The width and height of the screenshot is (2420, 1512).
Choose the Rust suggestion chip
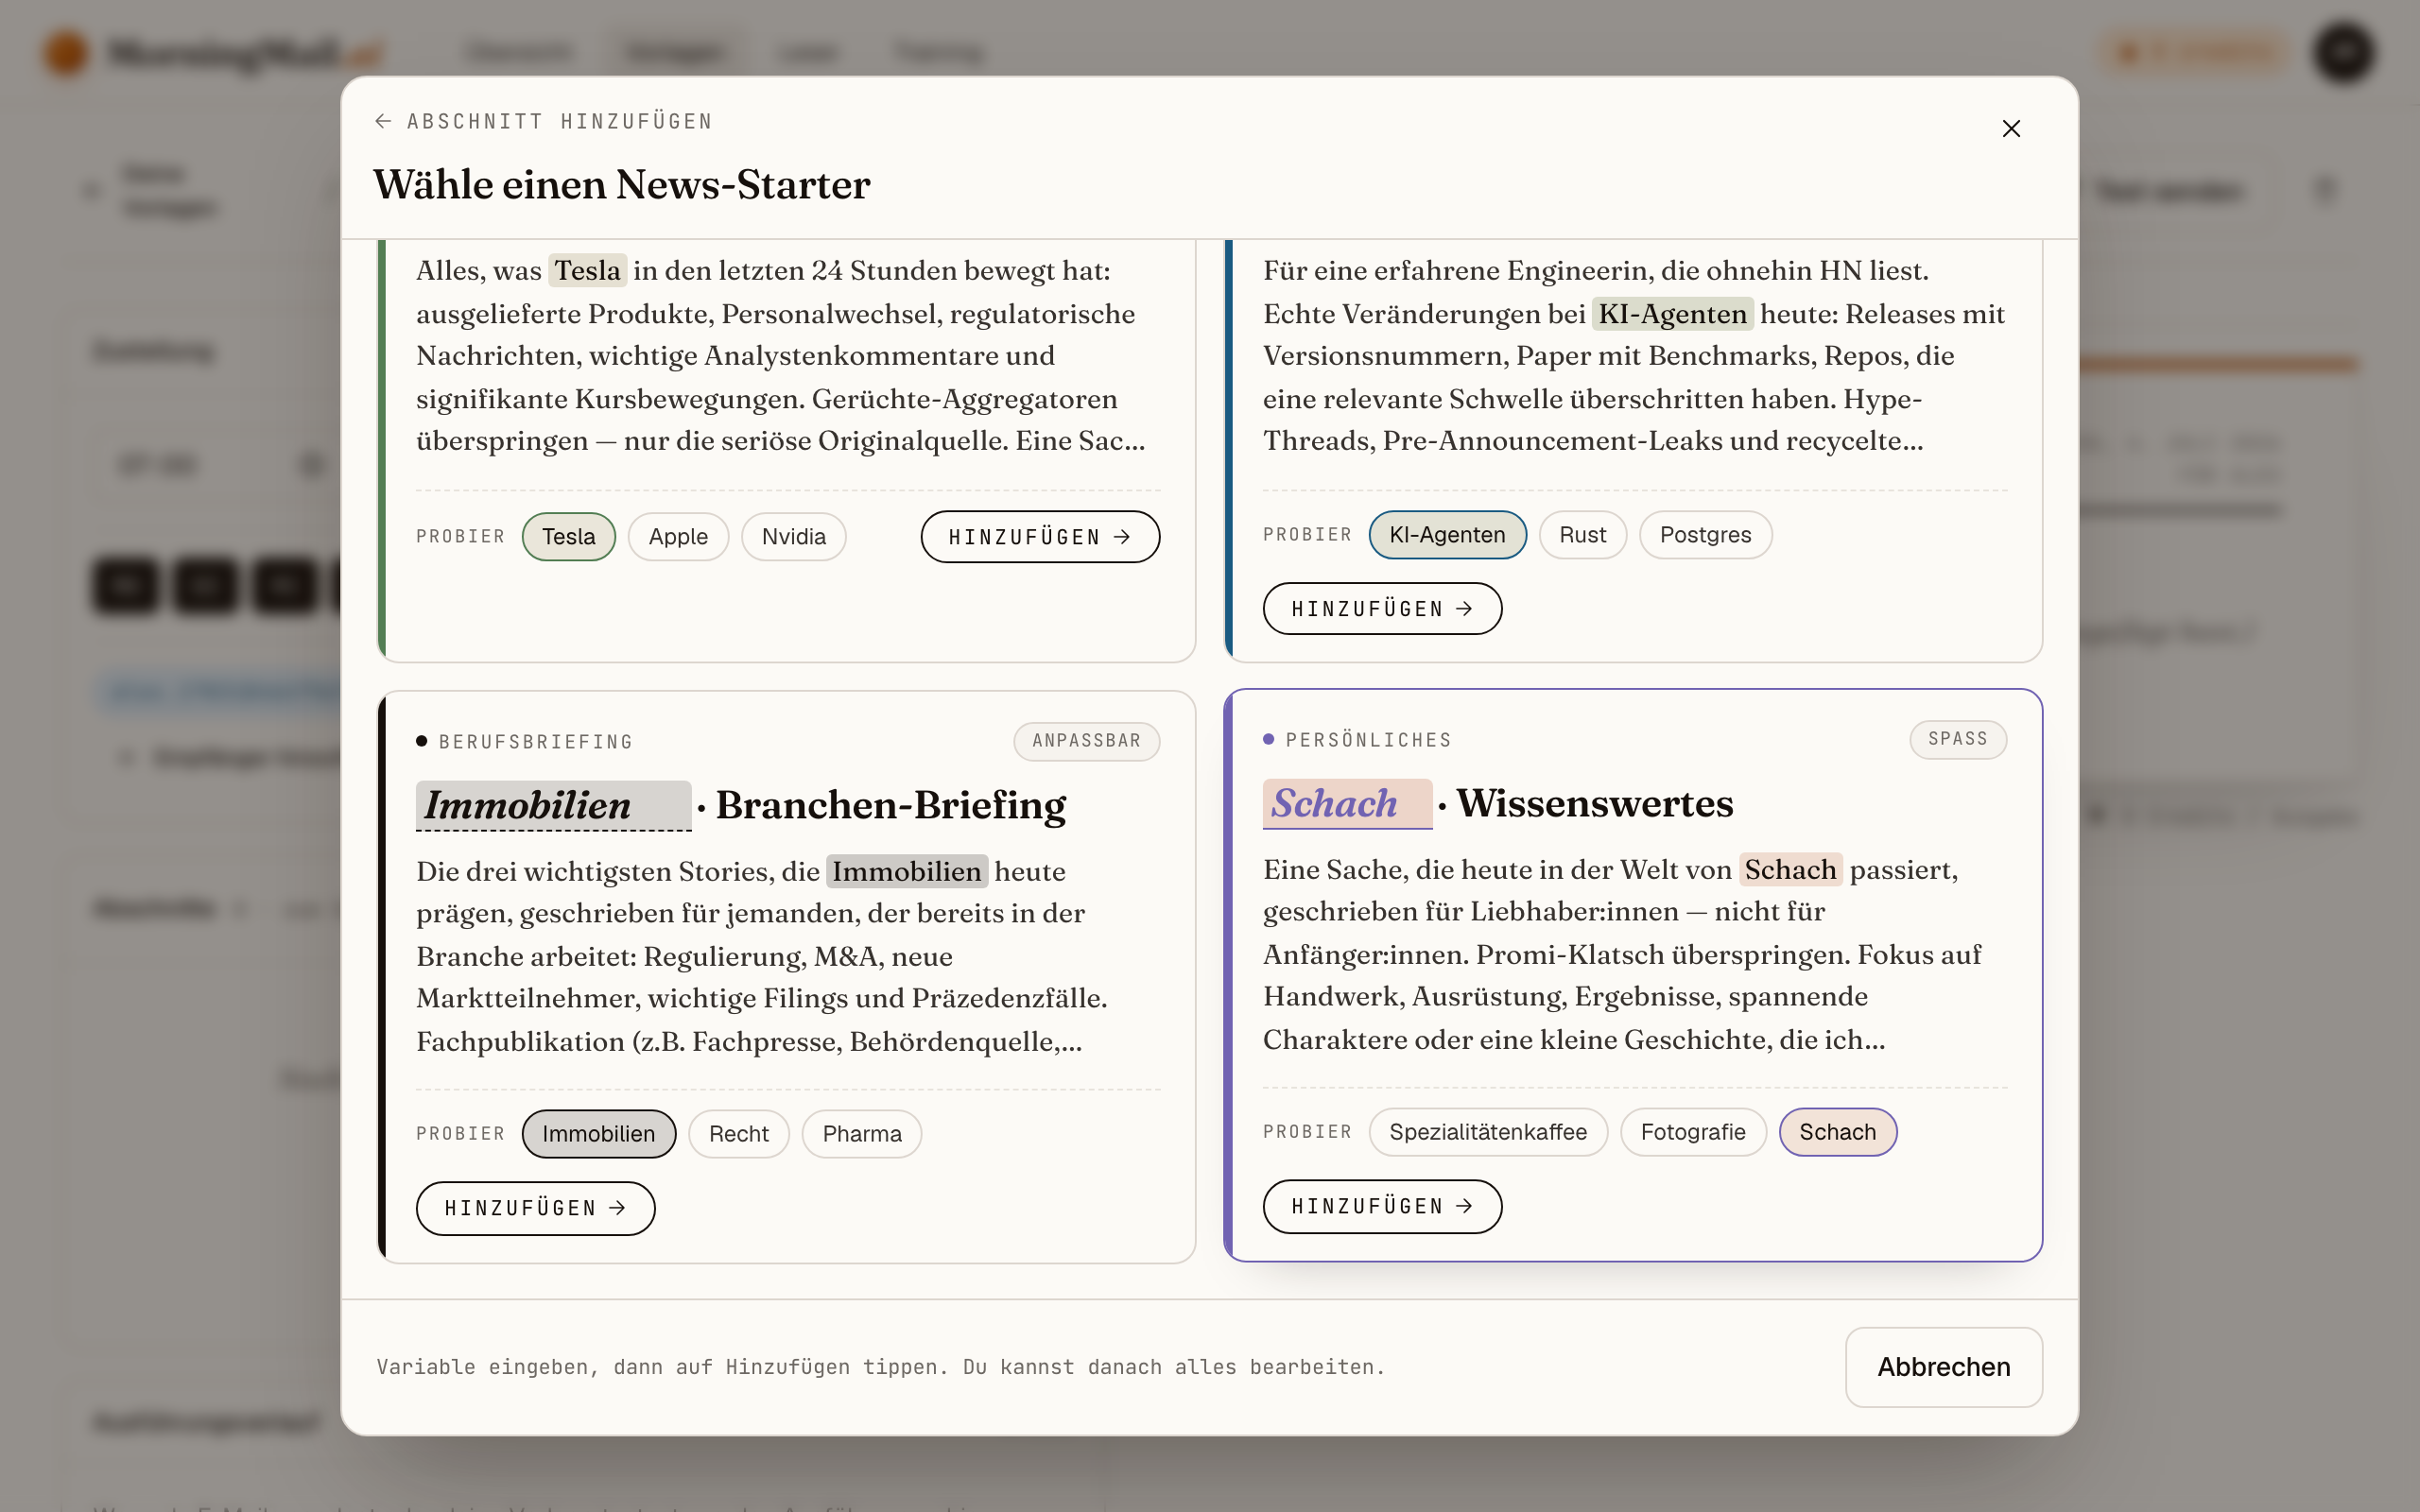click(x=1582, y=535)
